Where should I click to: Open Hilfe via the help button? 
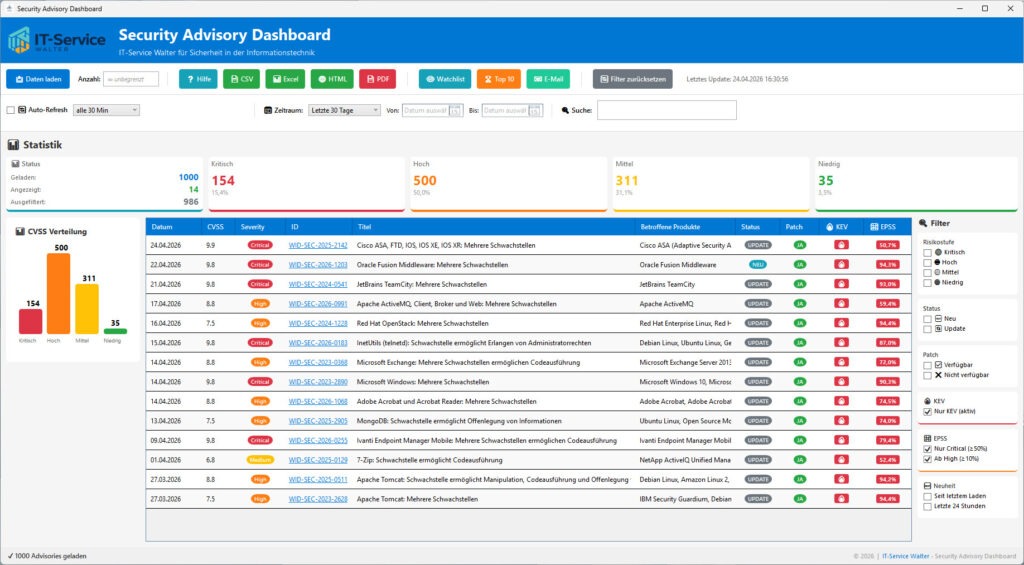[198, 79]
